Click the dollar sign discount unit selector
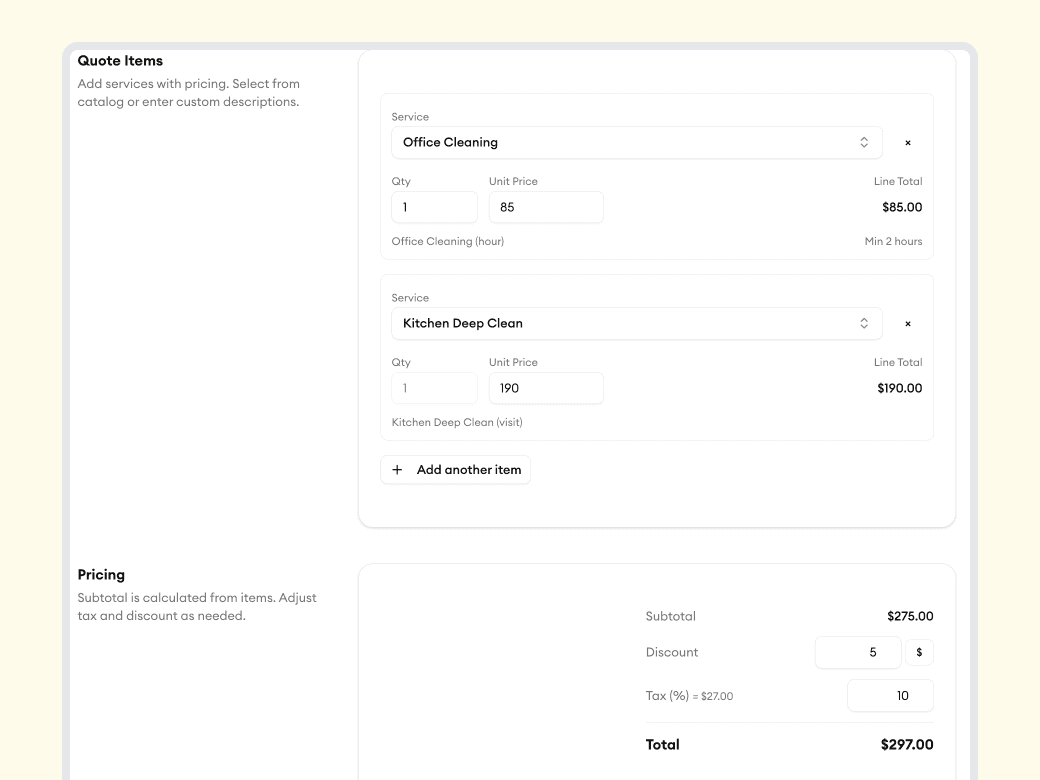Viewport: 1040px width, 780px height. click(x=919, y=652)
